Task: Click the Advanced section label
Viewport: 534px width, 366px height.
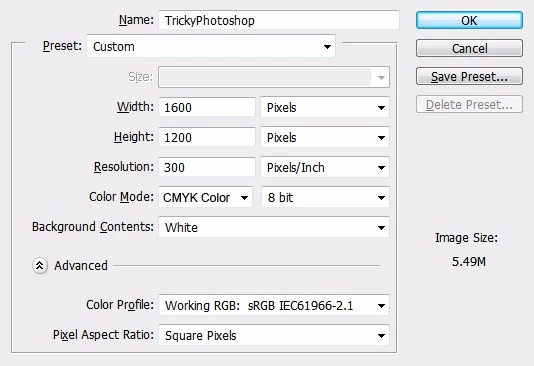Action: (81, 266)
